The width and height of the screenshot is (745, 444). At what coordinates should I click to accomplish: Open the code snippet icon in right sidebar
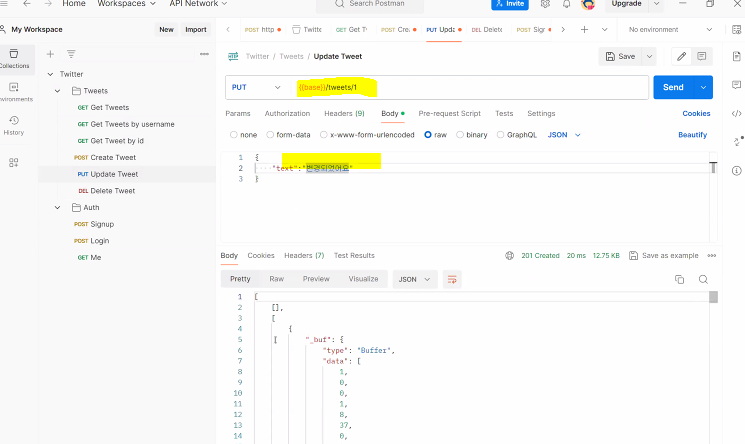736,113
